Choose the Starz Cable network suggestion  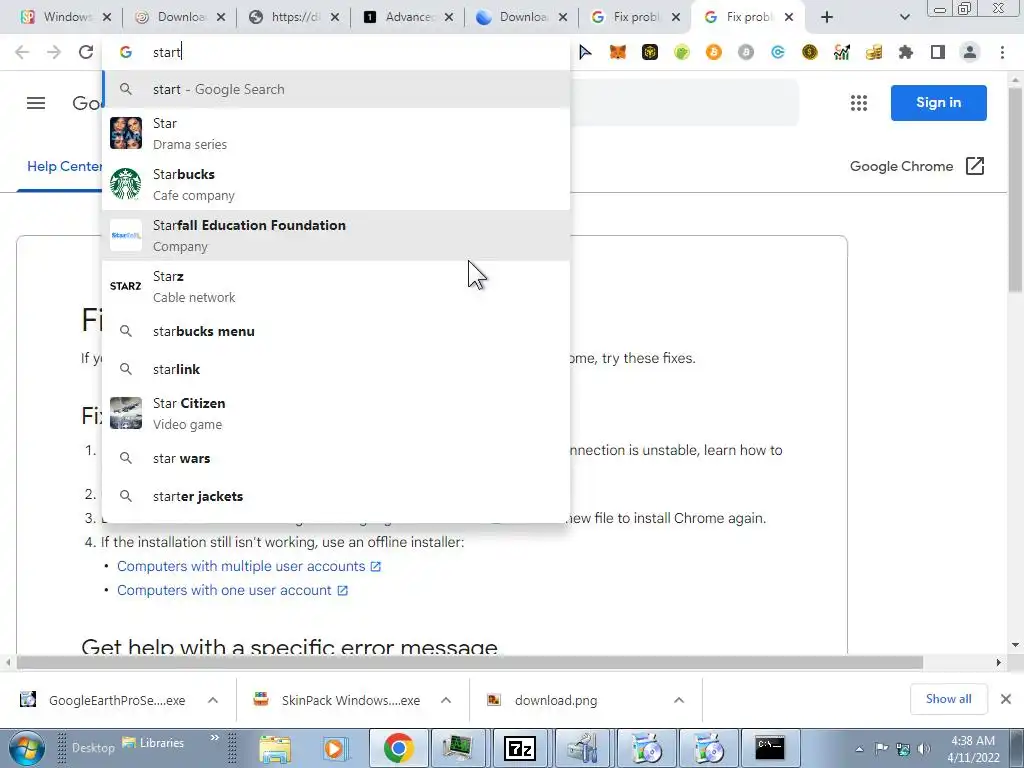(x=336, y=286)
